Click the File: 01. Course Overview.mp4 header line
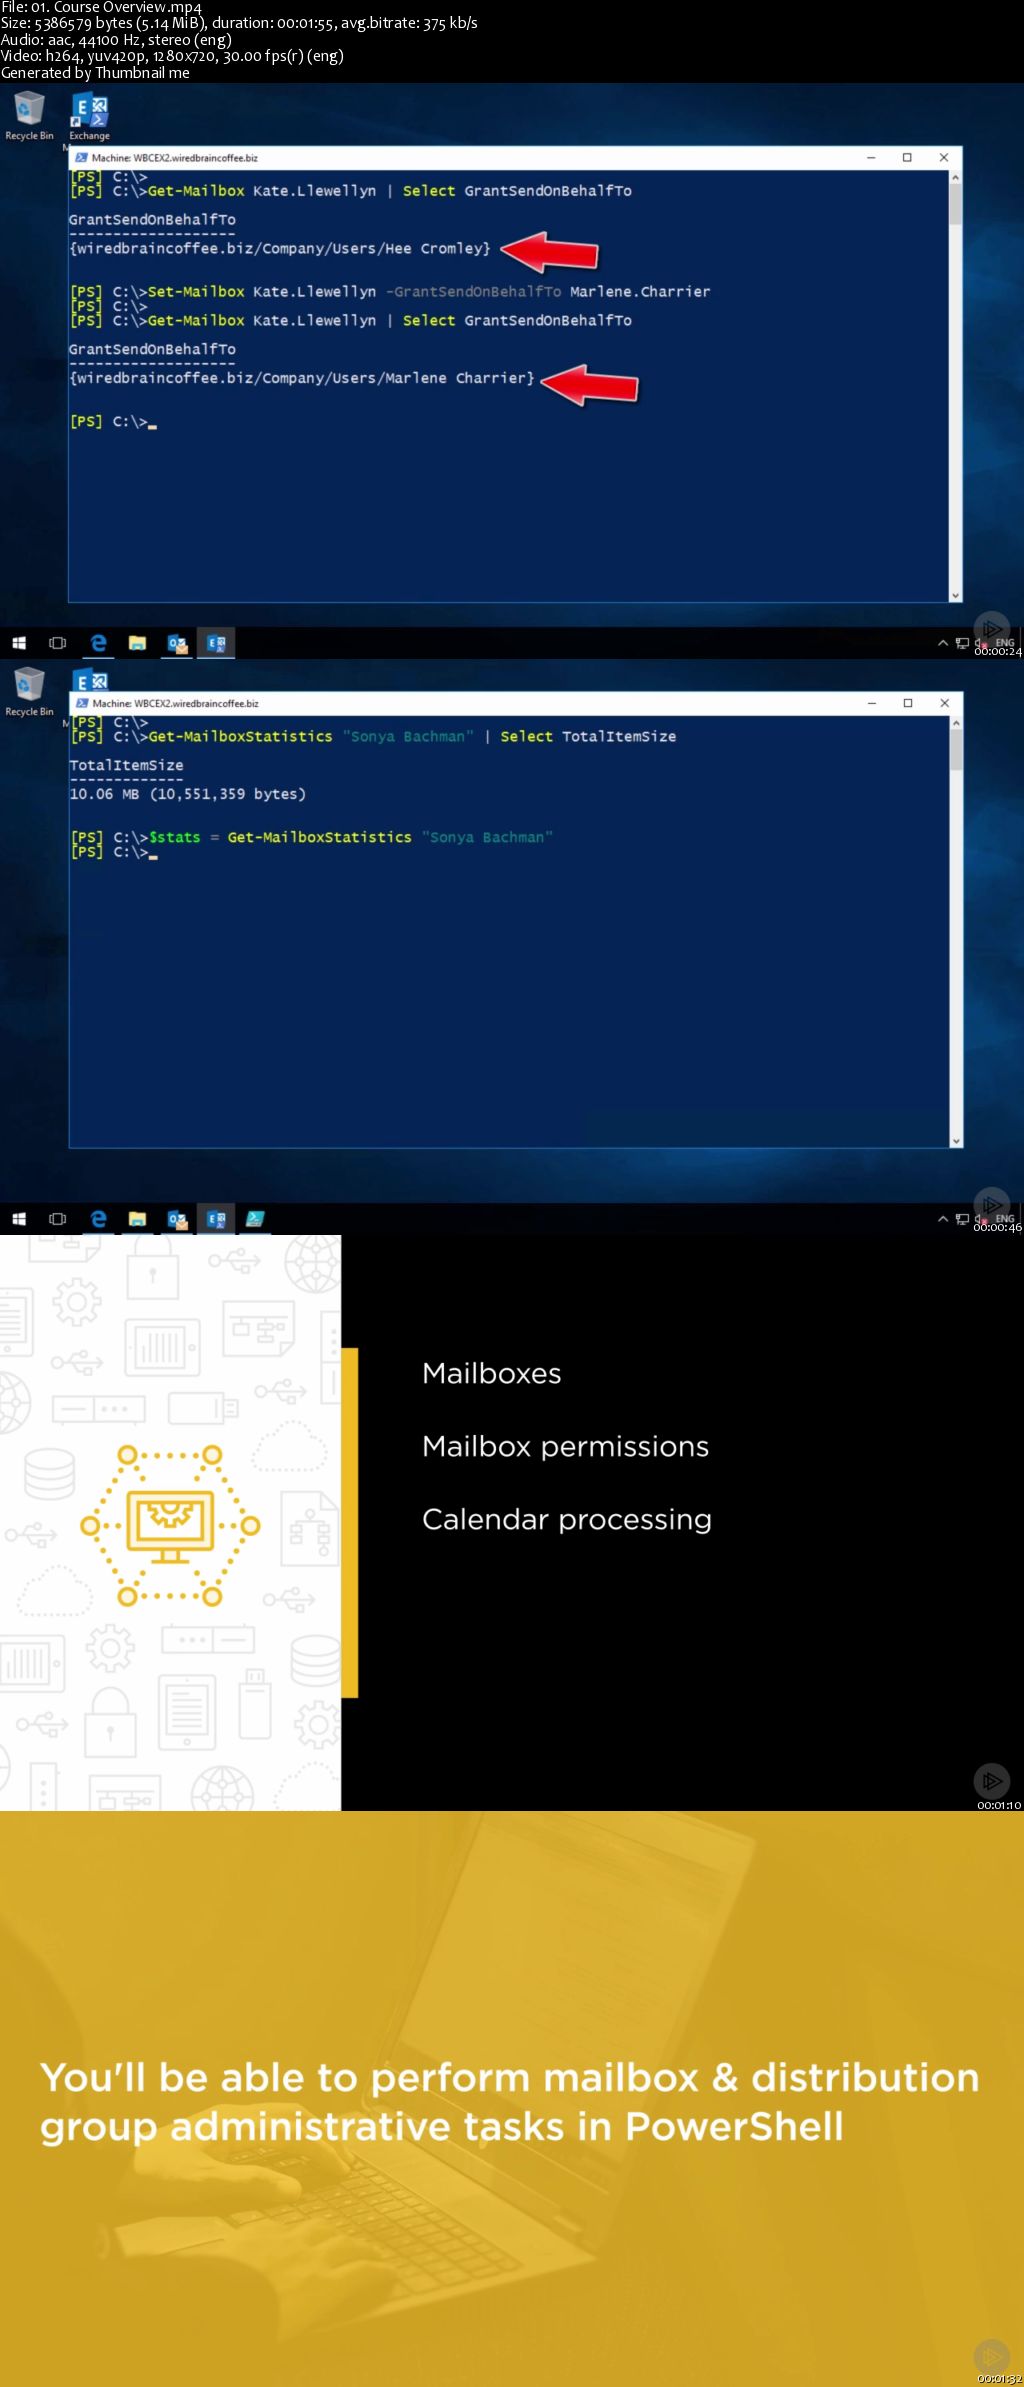 (x=101, y=7)
